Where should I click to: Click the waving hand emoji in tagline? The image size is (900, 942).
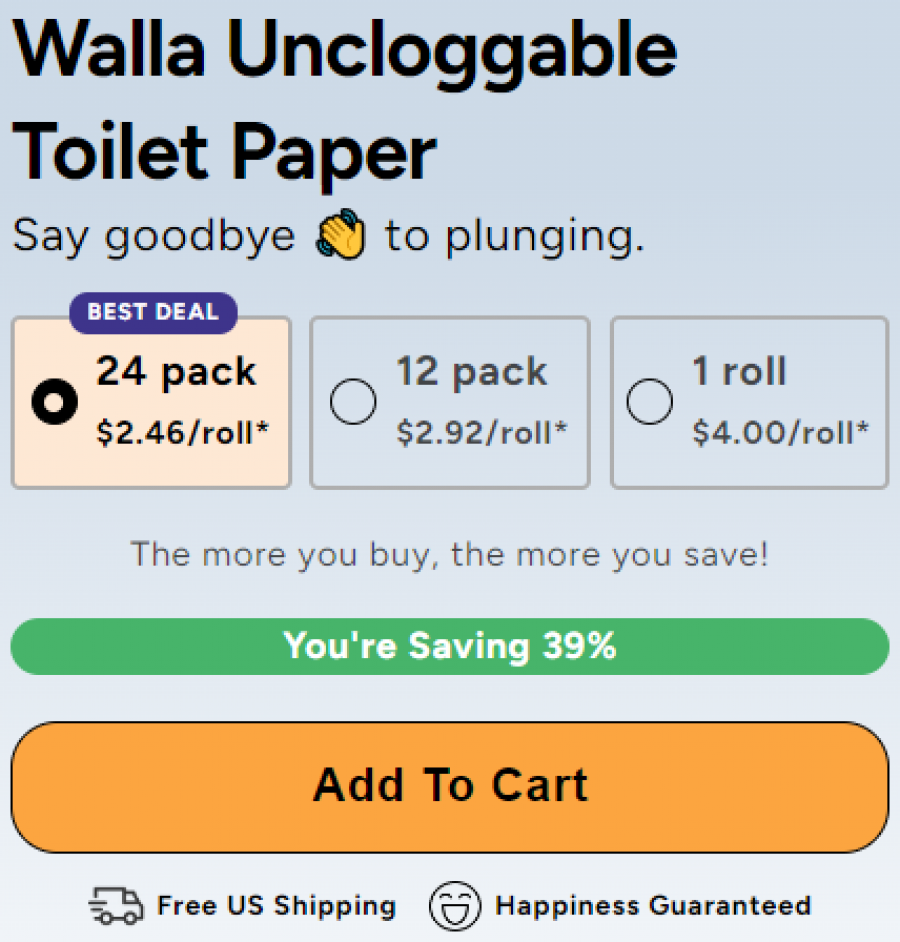(x=341, y=237)
